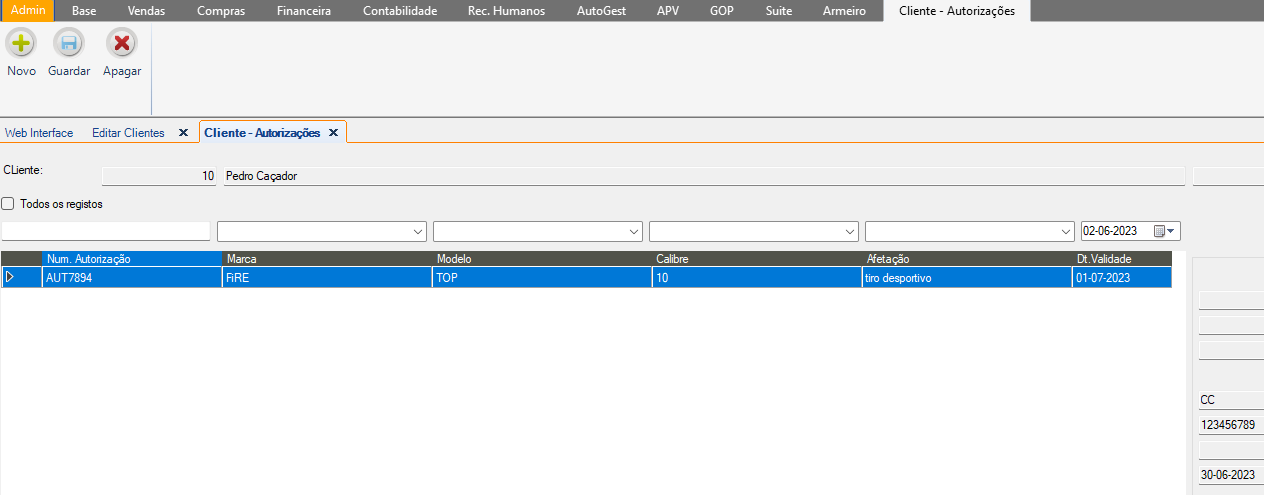The width and height of the screenshot is (1264, 495).
Task: Click the red Apagar delete icon
Action: coord(122,44)
